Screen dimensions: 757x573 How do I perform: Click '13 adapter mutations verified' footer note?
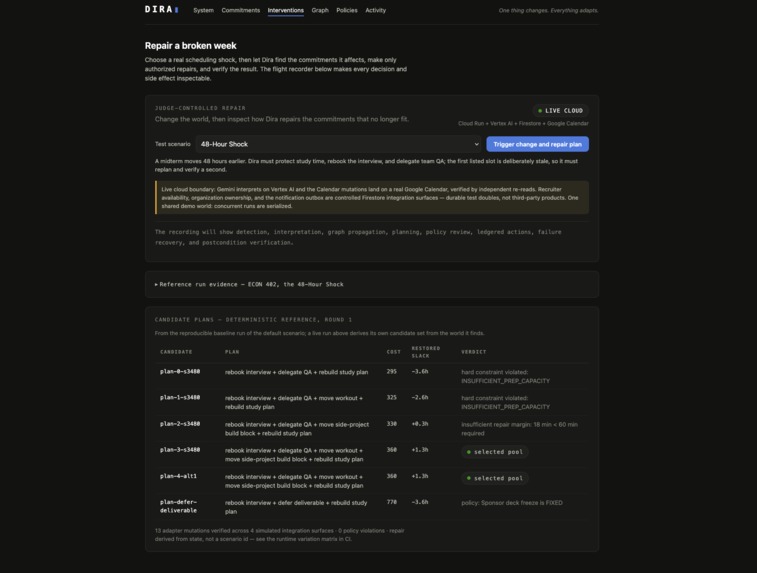[x=280, y=535]
